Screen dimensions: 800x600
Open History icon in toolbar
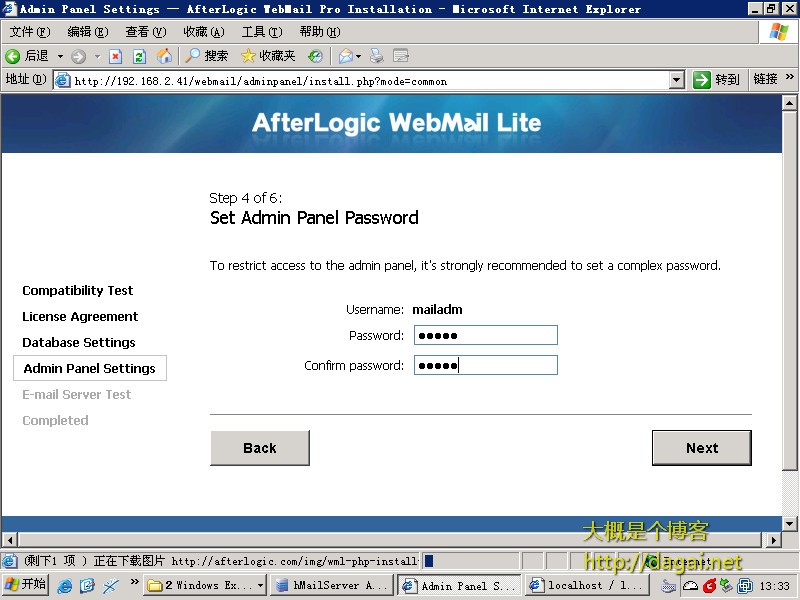point(315,56)
